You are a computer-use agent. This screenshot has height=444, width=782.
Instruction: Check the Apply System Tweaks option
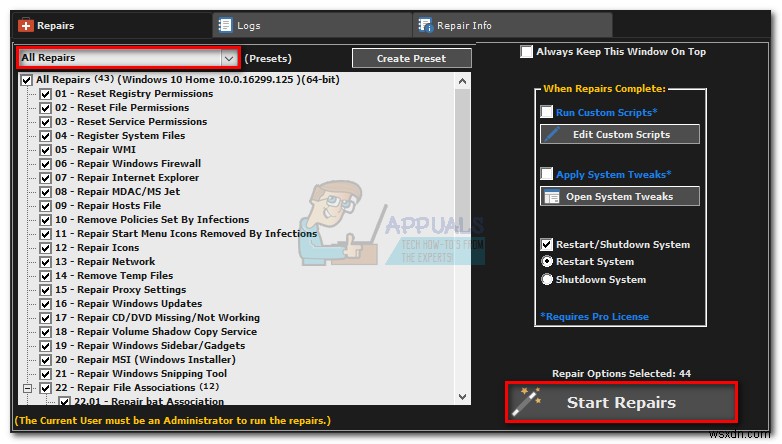pyautogui.click(x=547, y=174)
